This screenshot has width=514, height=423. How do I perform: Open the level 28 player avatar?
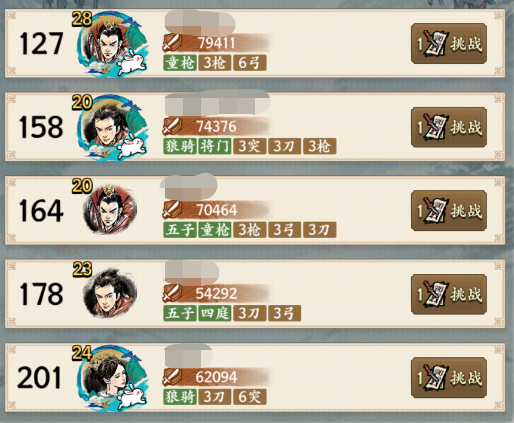(x=112, y=44)
